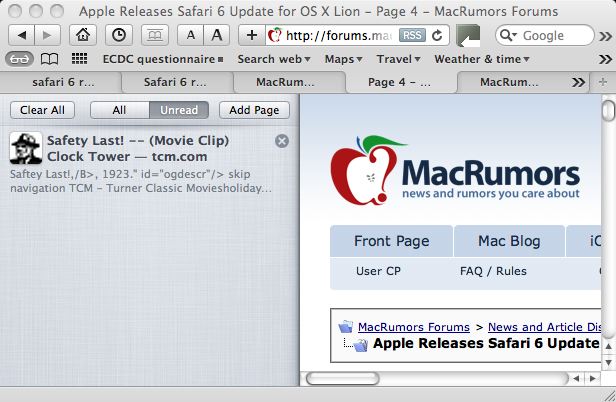Open the FAQ / Rules link
616x402 pixels.
click(x=493, y=271)
